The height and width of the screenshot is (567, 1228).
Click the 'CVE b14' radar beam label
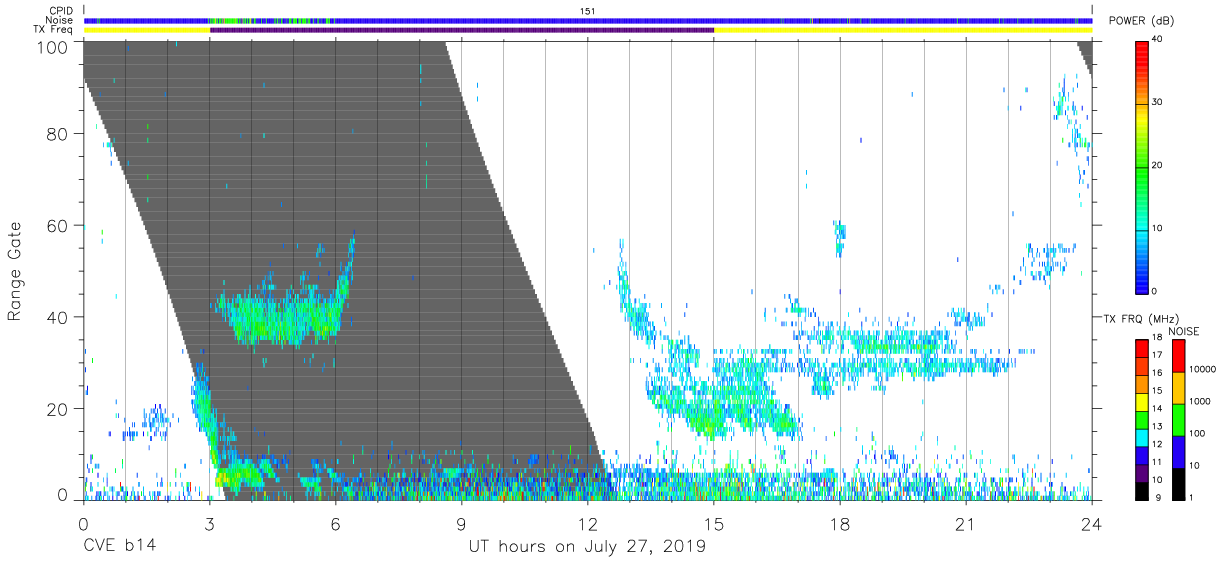(x=119, y=547)
